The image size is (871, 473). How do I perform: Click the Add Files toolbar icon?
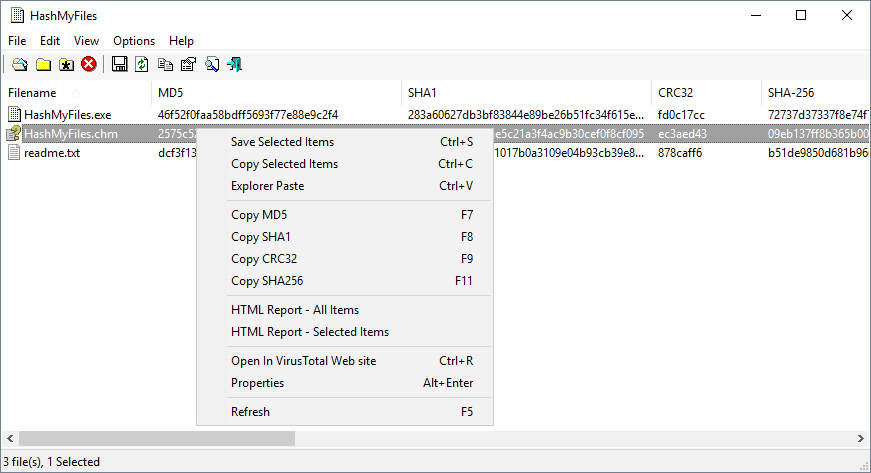[19, 65]
